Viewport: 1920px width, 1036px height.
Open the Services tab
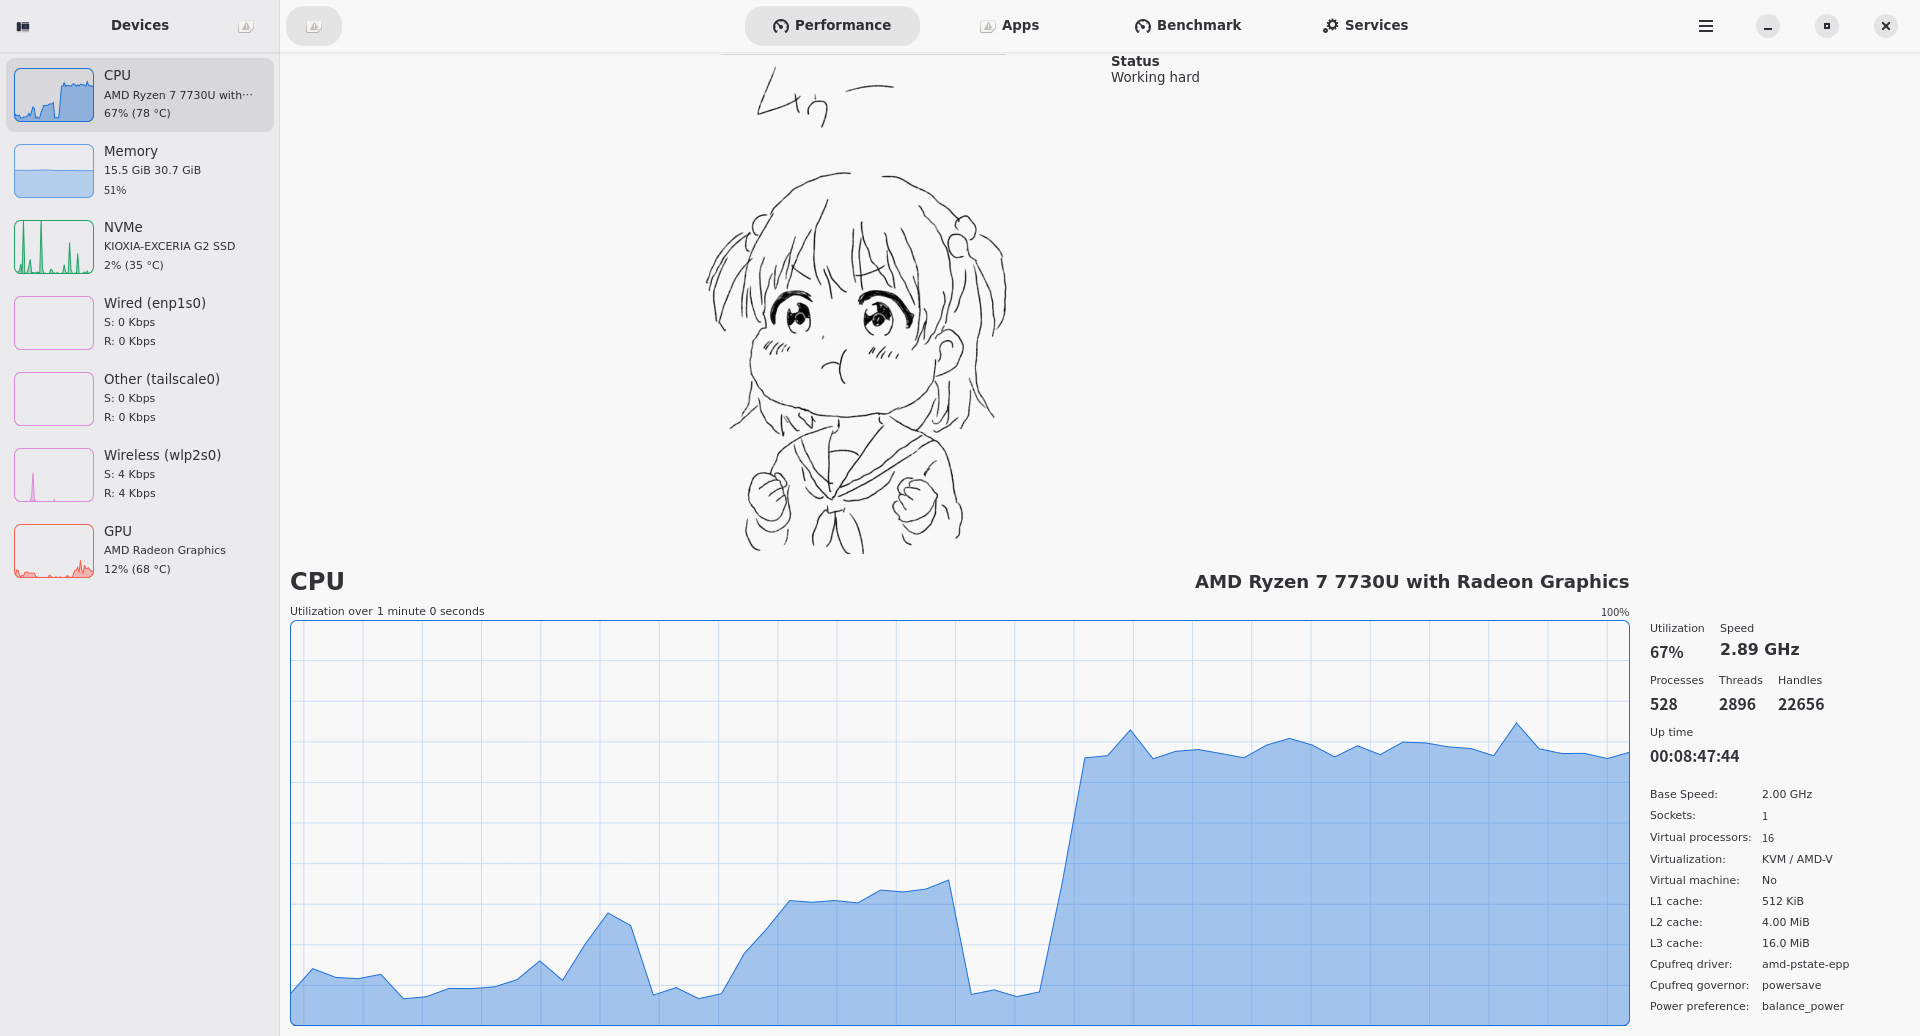pyautogui.click(x=1365, y=25)
